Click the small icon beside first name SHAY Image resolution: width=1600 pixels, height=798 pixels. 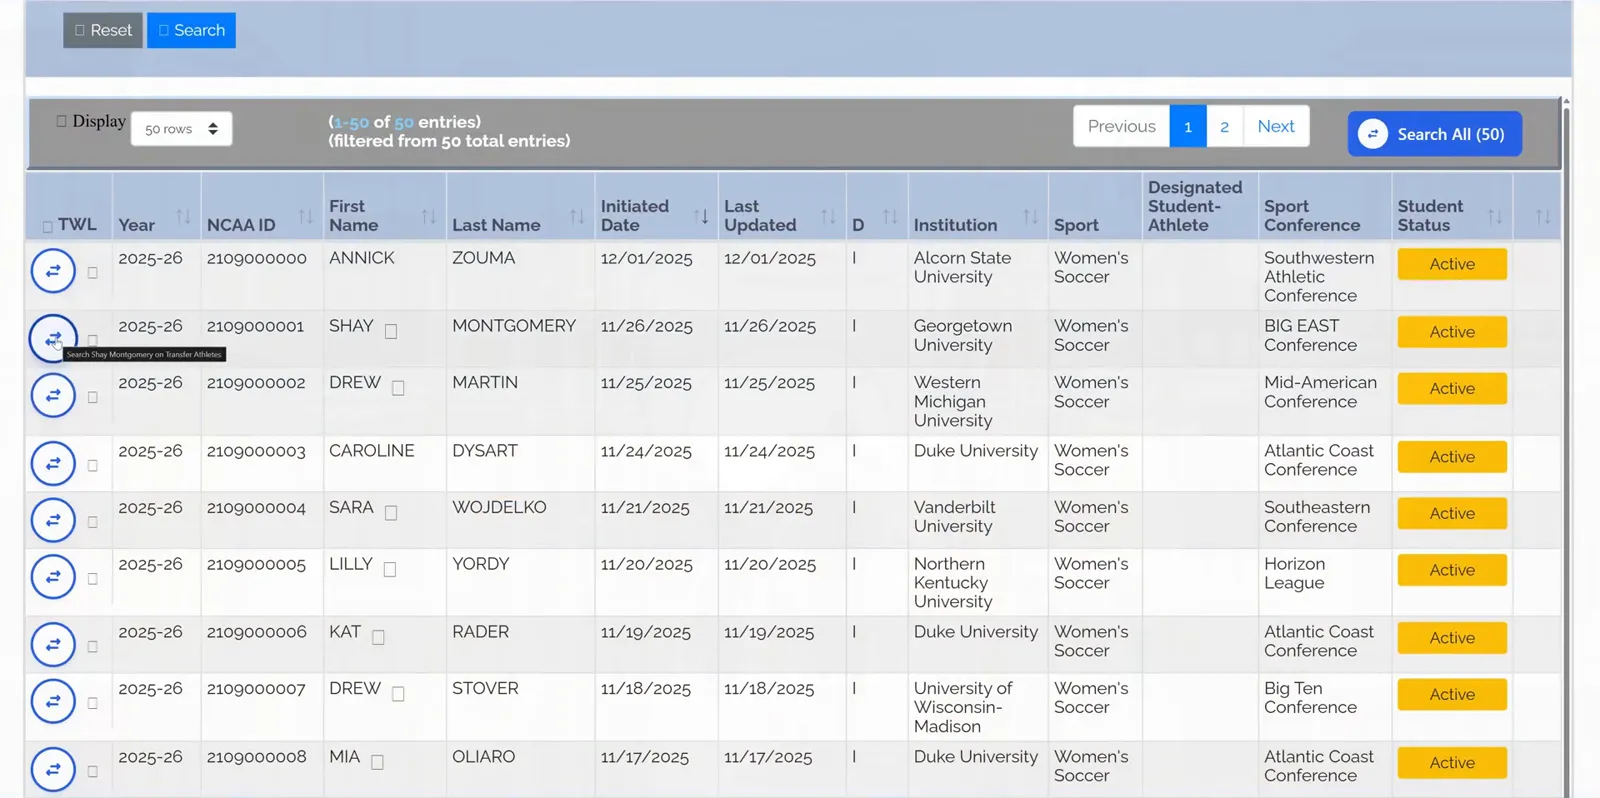(391, 332)
